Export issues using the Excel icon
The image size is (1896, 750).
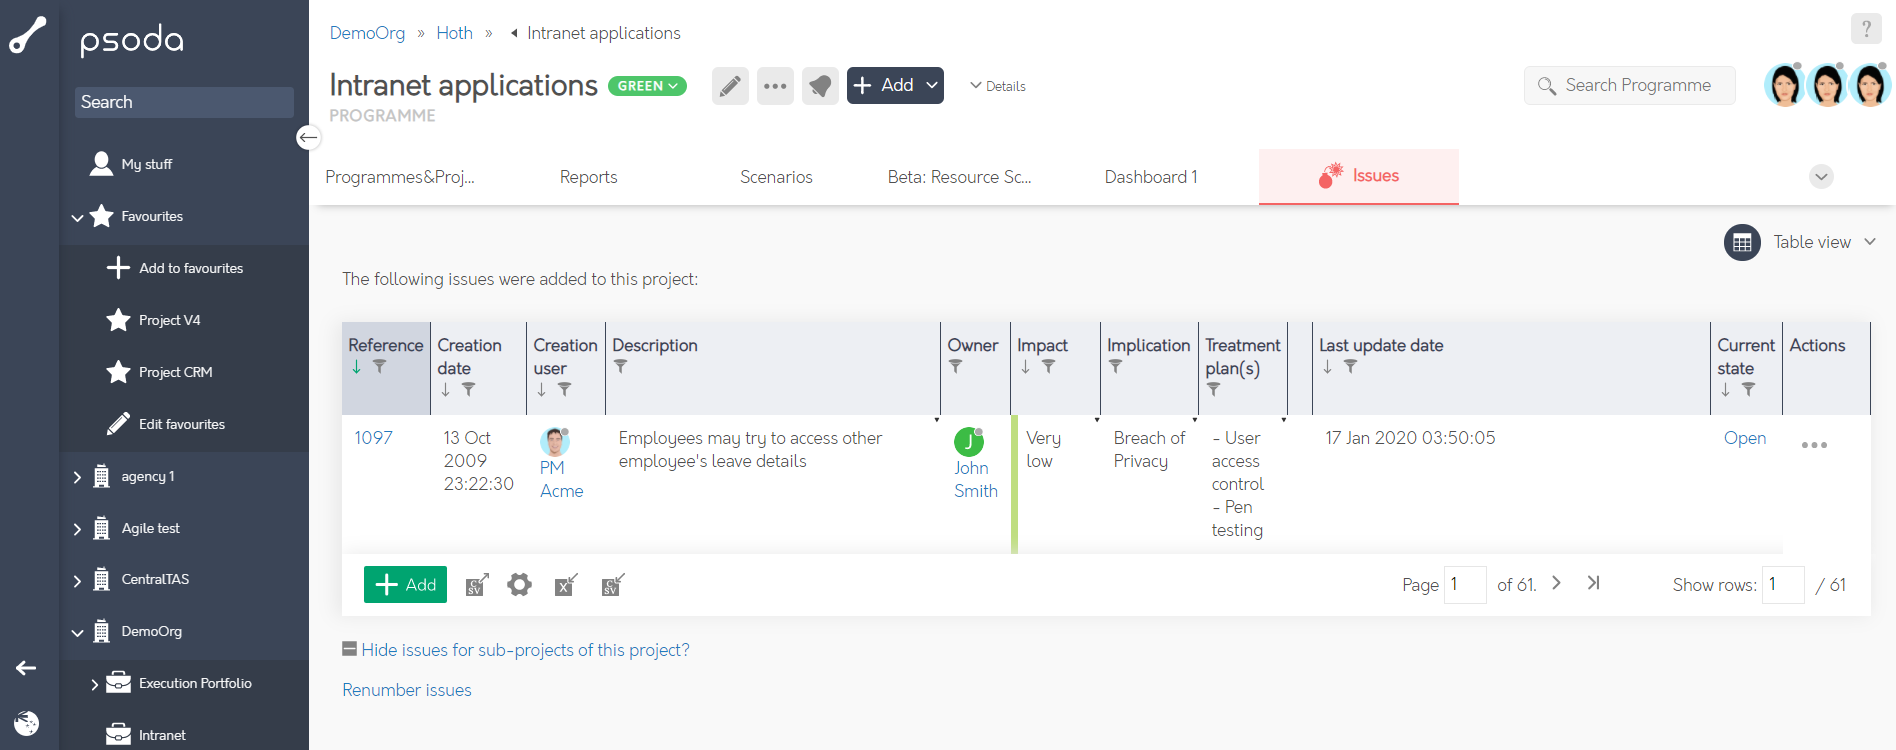[566, 585]
